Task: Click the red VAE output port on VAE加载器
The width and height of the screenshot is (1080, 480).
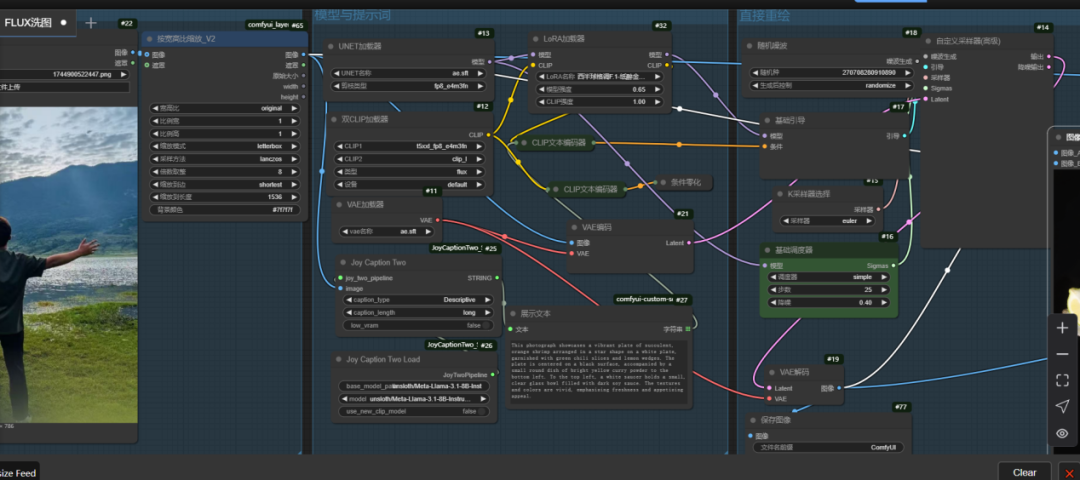Action: [x=438, y=220]
